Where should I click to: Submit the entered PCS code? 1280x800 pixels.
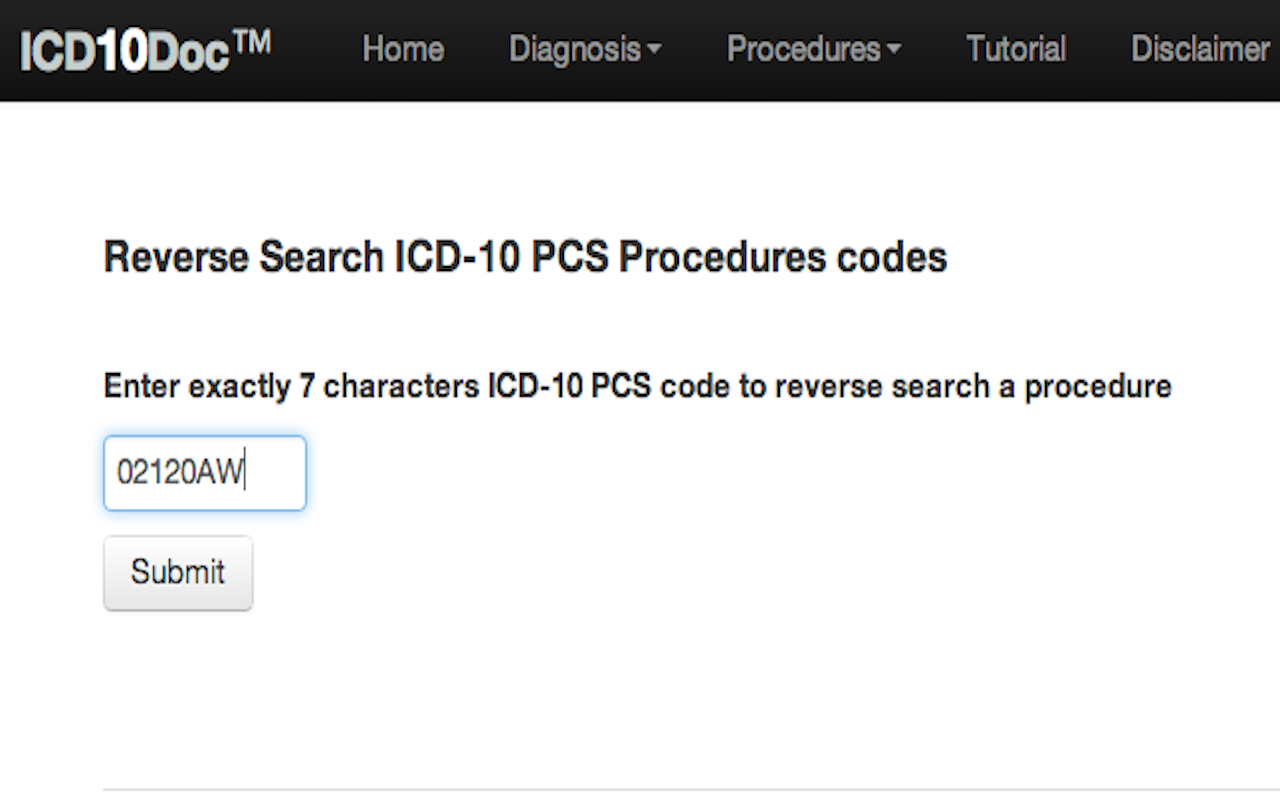click(177, 572)
